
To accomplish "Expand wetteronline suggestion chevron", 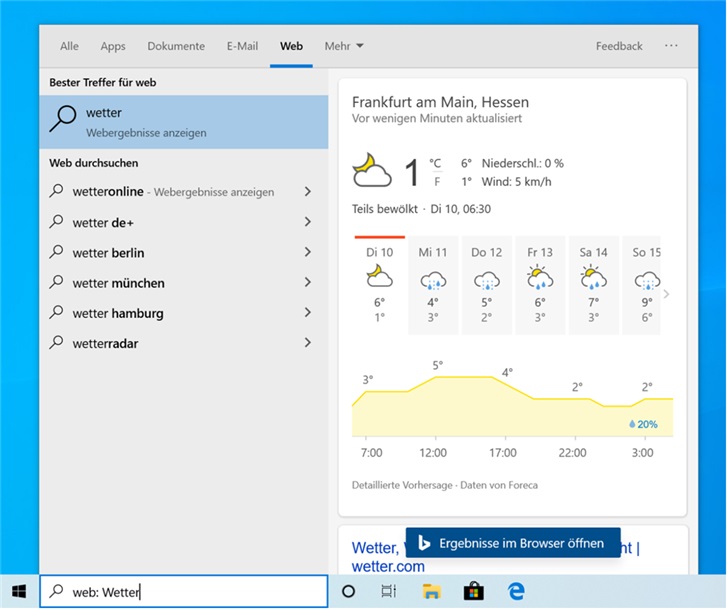I will point(307,192).
